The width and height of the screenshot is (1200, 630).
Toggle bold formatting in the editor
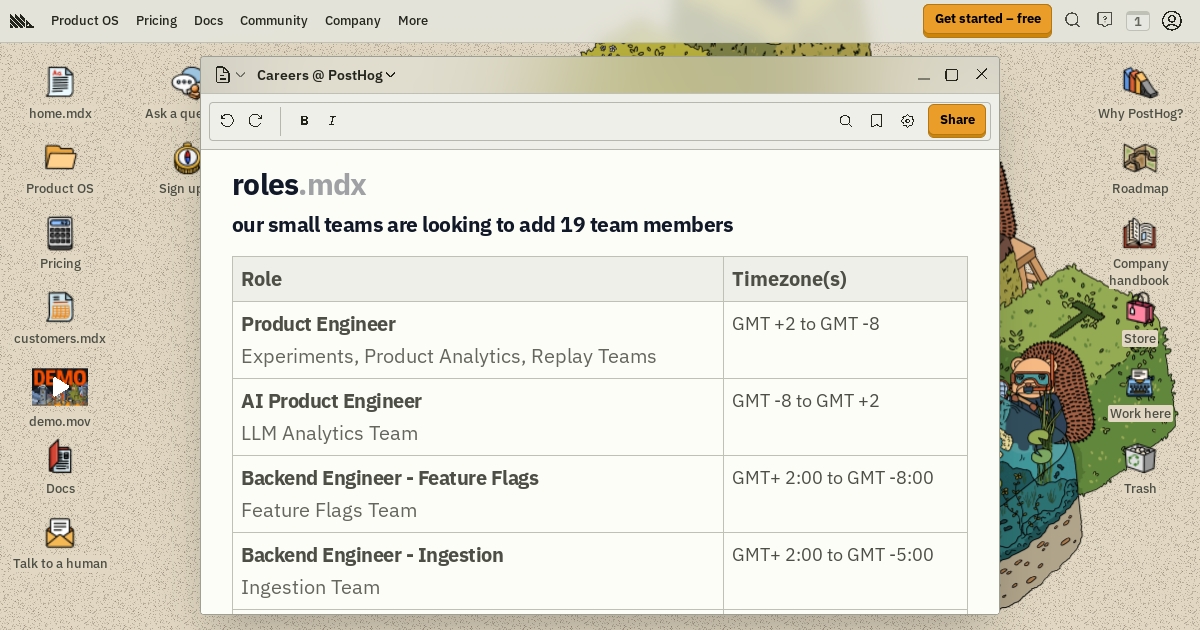[x=304, y=121]
